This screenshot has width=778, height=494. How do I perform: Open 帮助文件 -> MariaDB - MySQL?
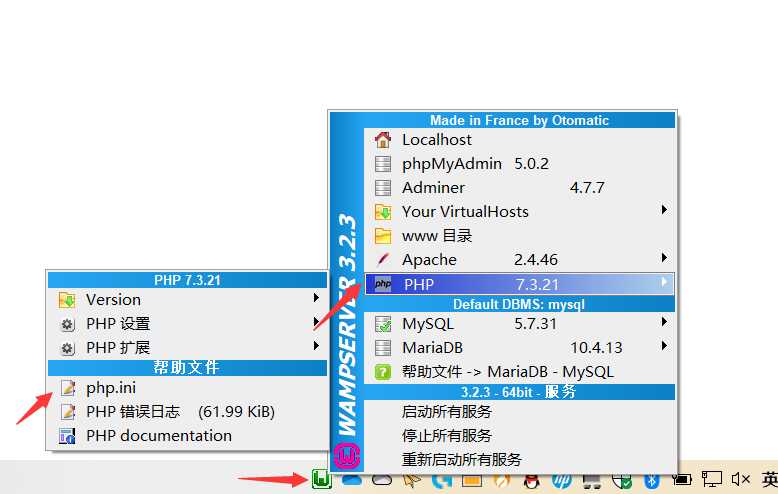[519, 372]
